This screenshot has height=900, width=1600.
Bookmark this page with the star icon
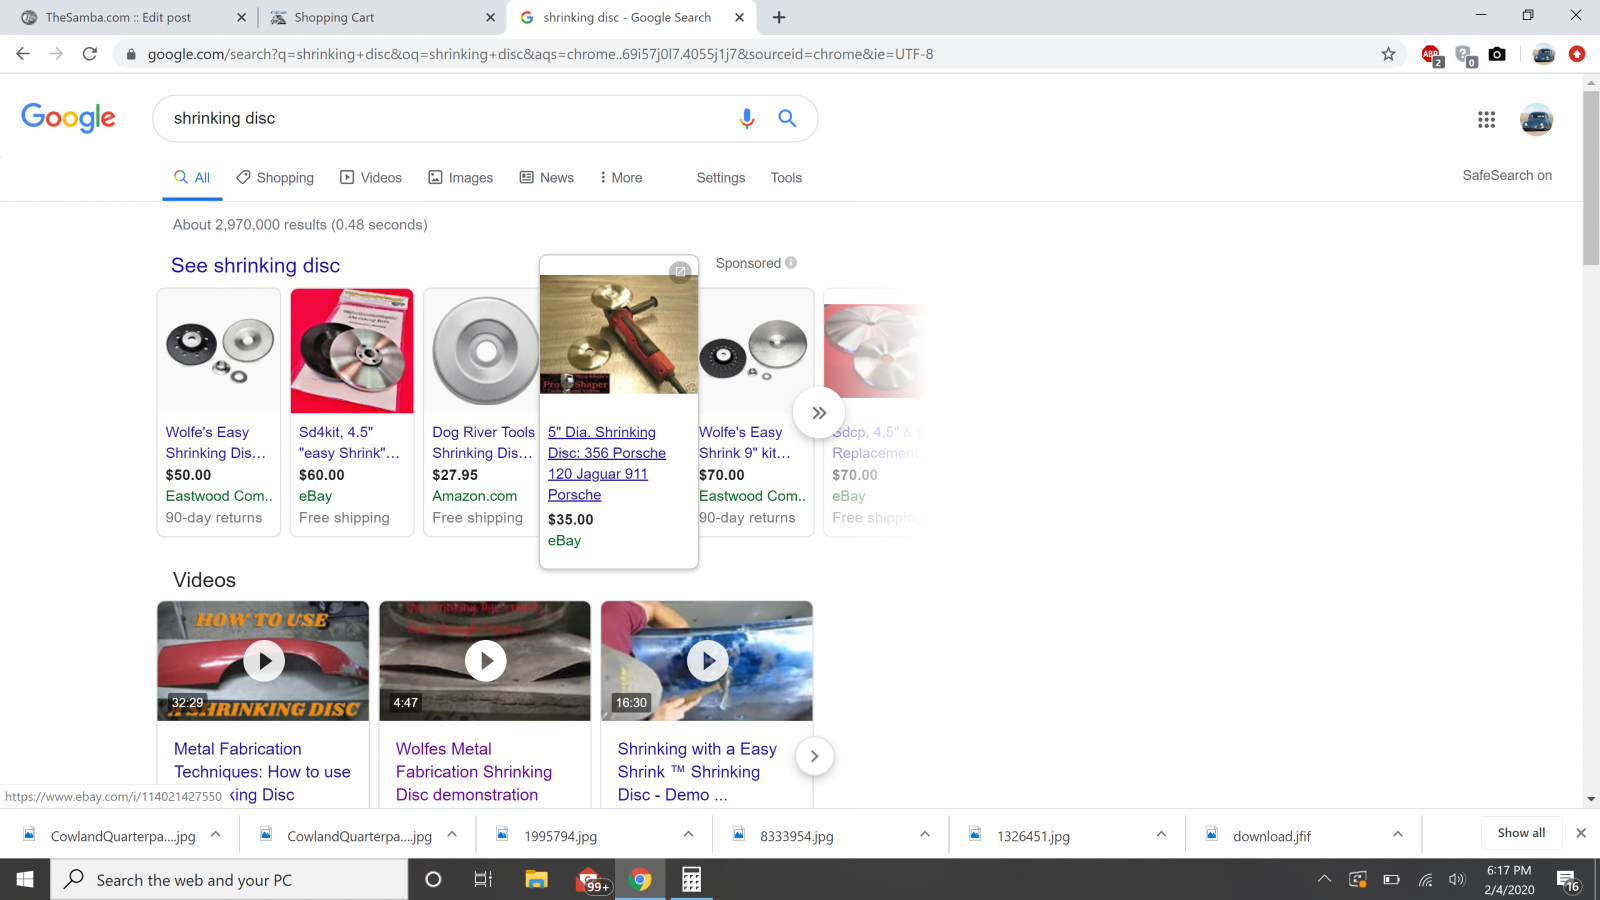pyautogui.click(x=1388, y=54)
